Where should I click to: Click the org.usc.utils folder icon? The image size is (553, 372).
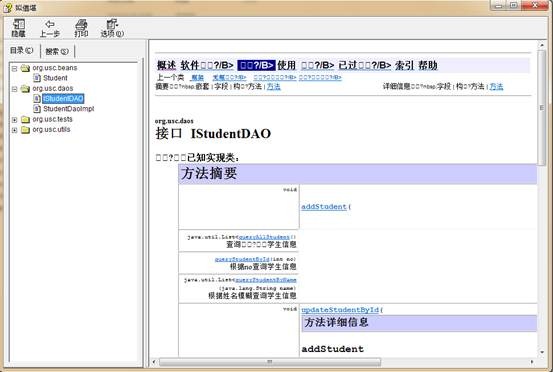coord(25,130)
